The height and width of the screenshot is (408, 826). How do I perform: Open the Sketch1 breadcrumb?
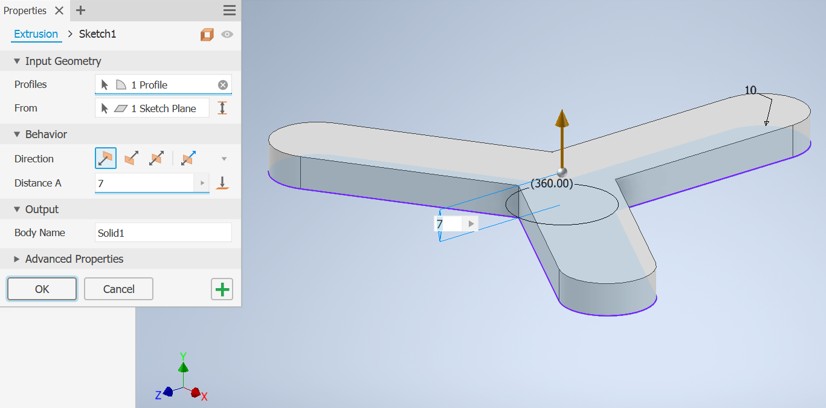click(x=97, y=34)
